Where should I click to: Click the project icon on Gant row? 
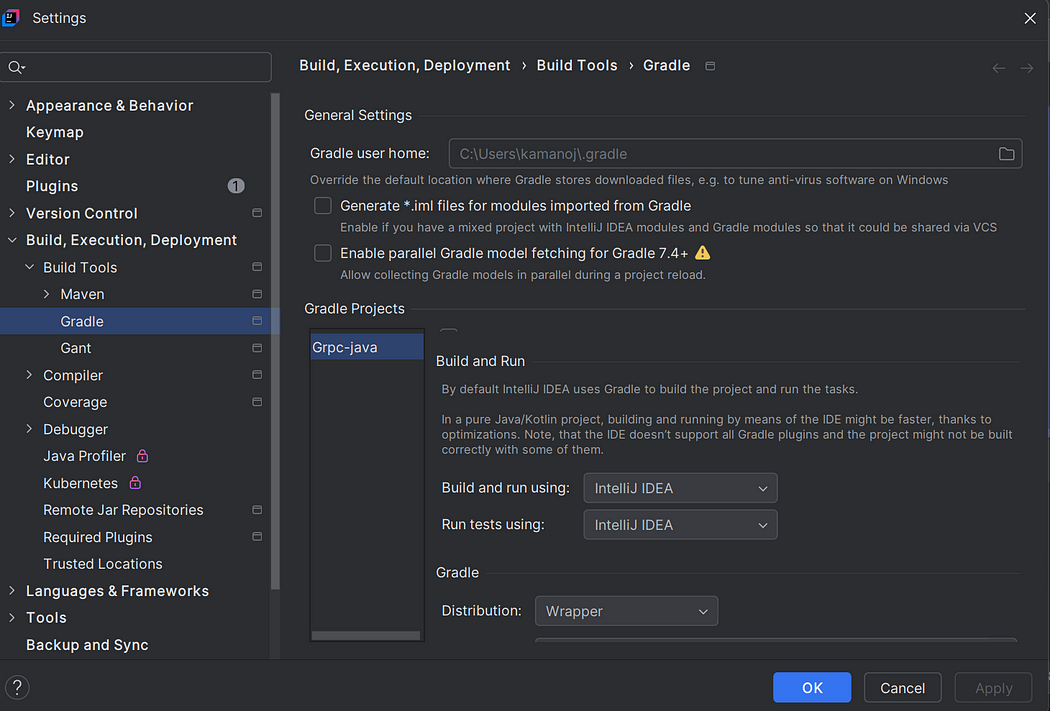click(x=256, y=348)
